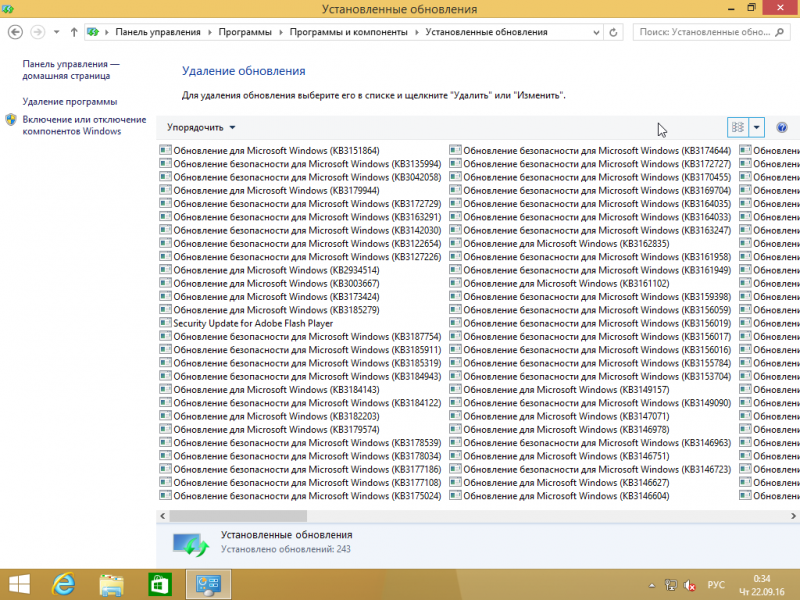Click the search magnifier icon
Viewport: 800px width, 600px height.
pos(779,32)
